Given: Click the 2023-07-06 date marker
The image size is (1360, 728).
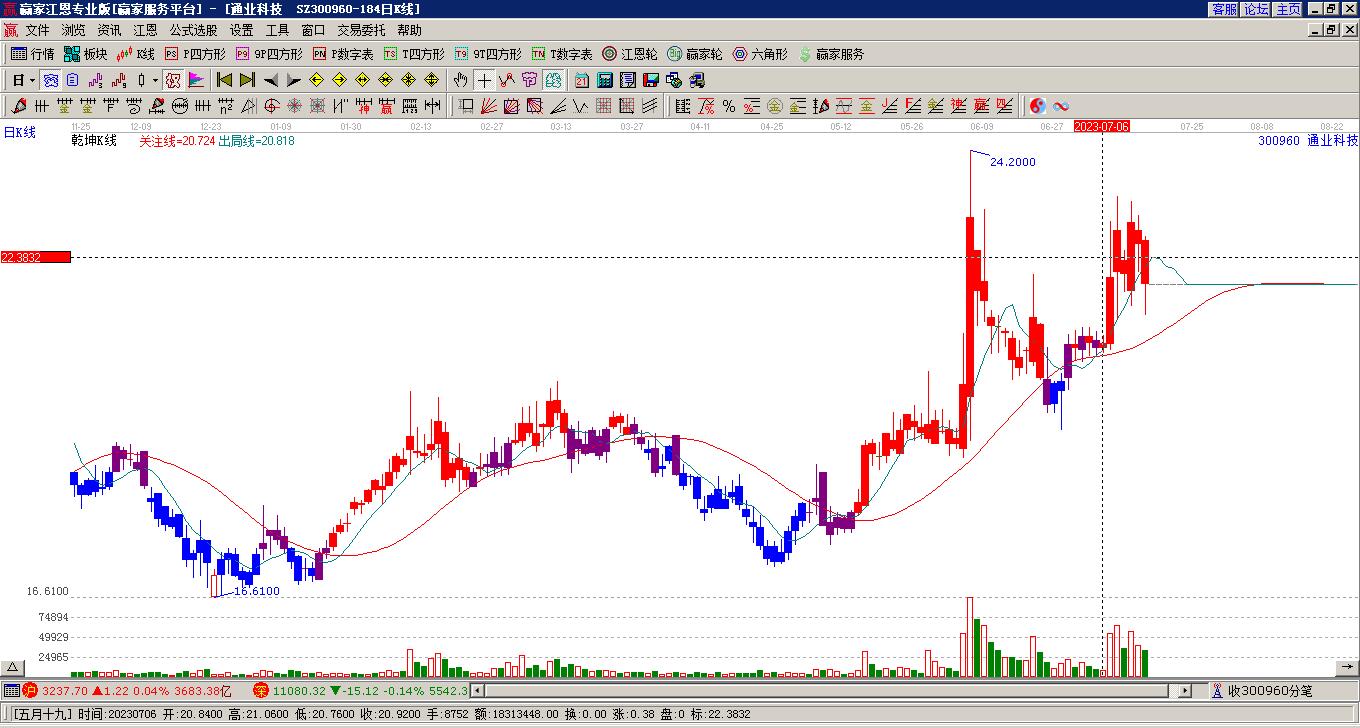Looking at the screenshot, I should (1102, 127).
